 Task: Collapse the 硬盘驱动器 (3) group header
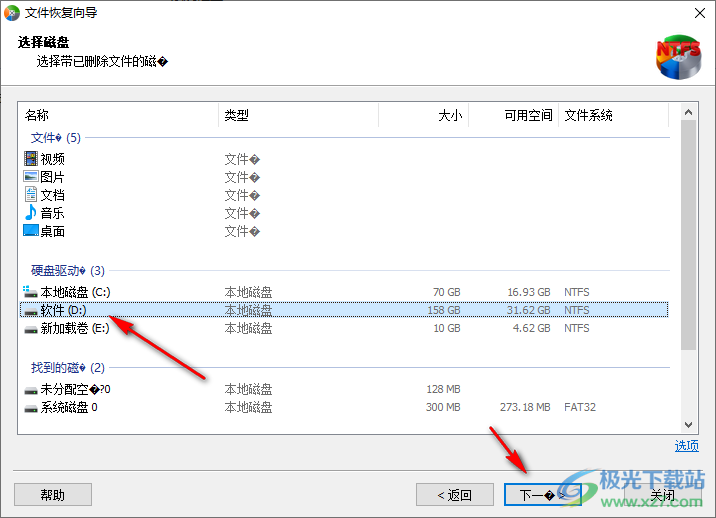click(68, 270)
